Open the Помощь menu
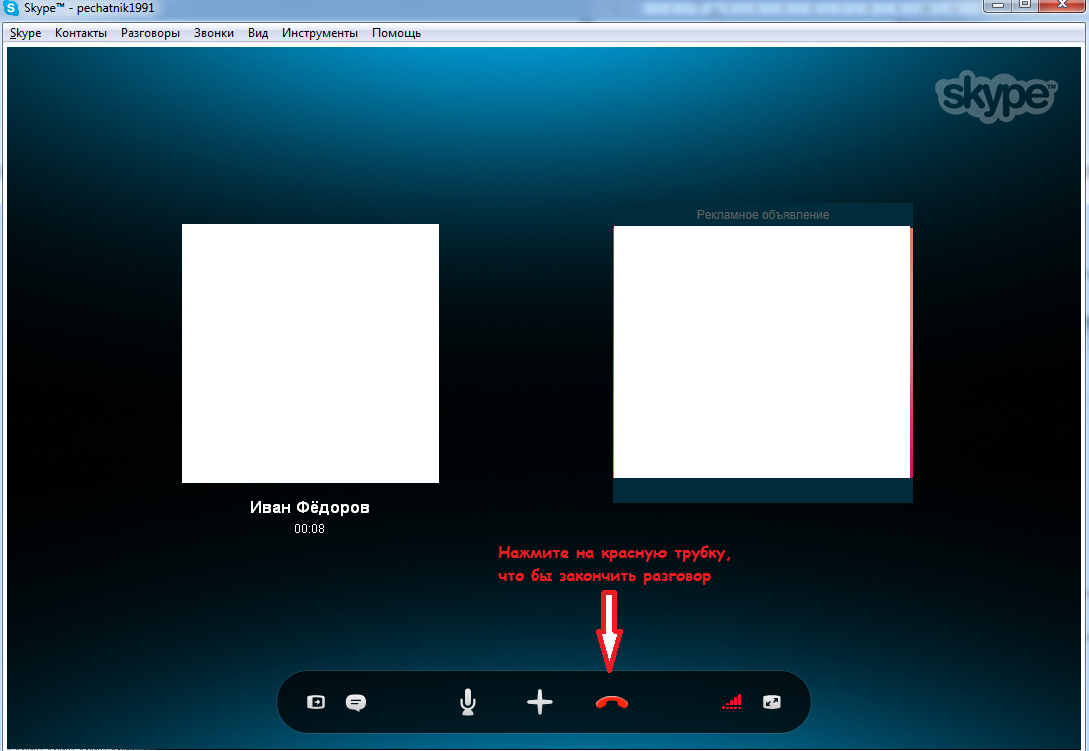The height and width of the screenshot is (751, 1089). 397,33
